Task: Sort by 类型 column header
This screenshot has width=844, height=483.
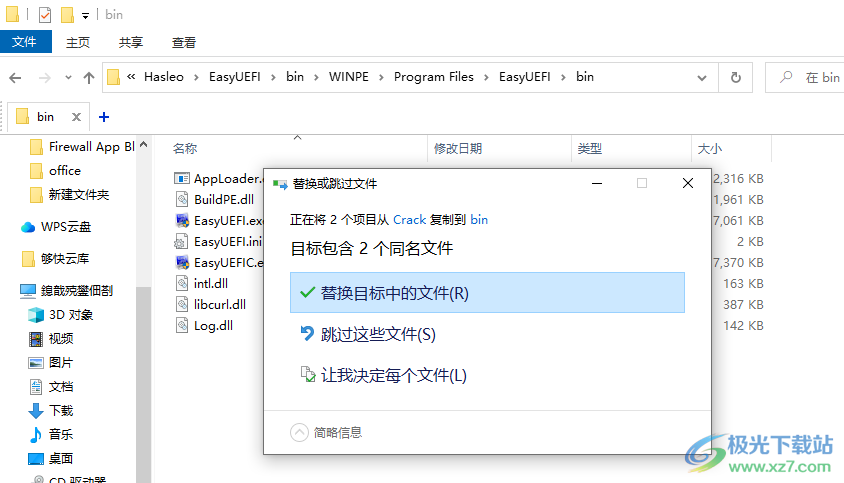Action: [589, 149]
